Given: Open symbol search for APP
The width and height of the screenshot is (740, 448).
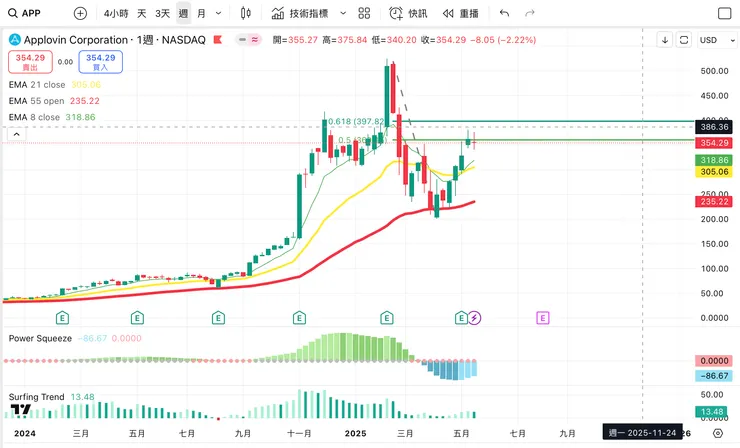Looking at the screenshot, I should [25, 13].
